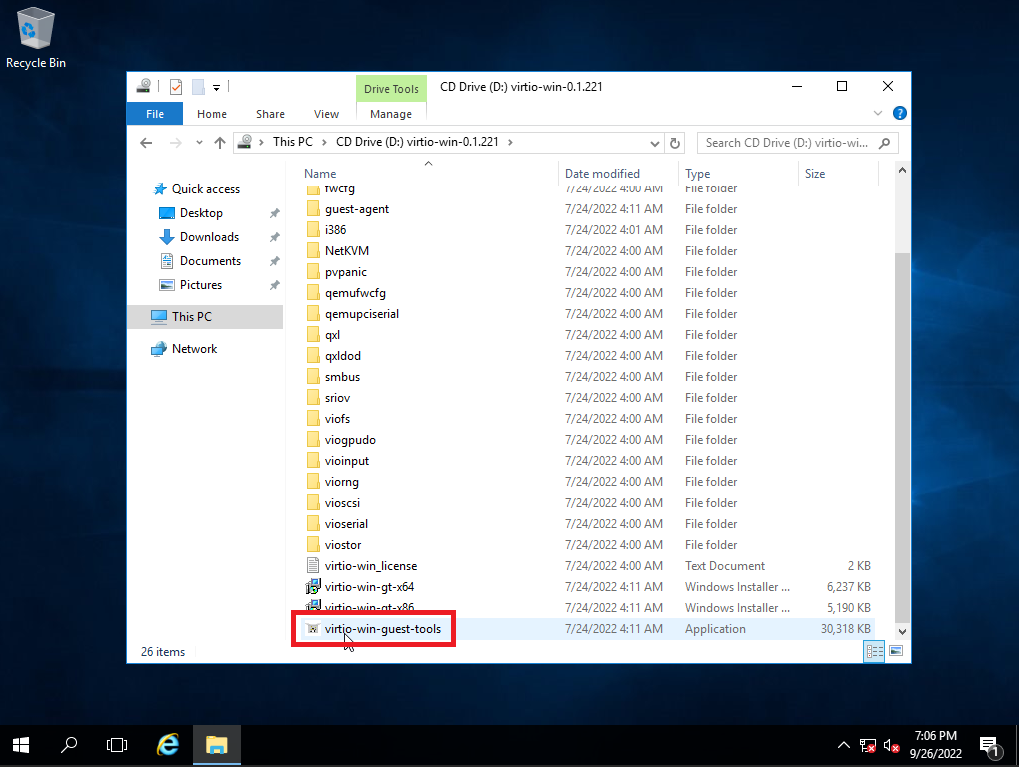Refresh the current folder view
The height and width of the screenshot is (767, 1019).
point(675,143)
